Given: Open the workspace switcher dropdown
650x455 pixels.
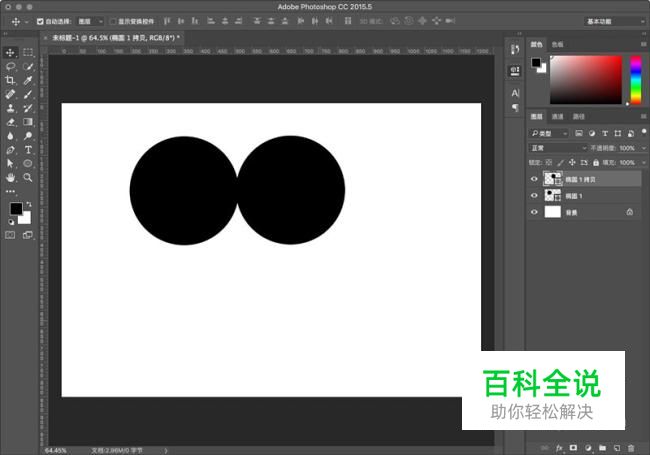Looking at the screenshot, I should pyautogui.click(x=615, y=21).
